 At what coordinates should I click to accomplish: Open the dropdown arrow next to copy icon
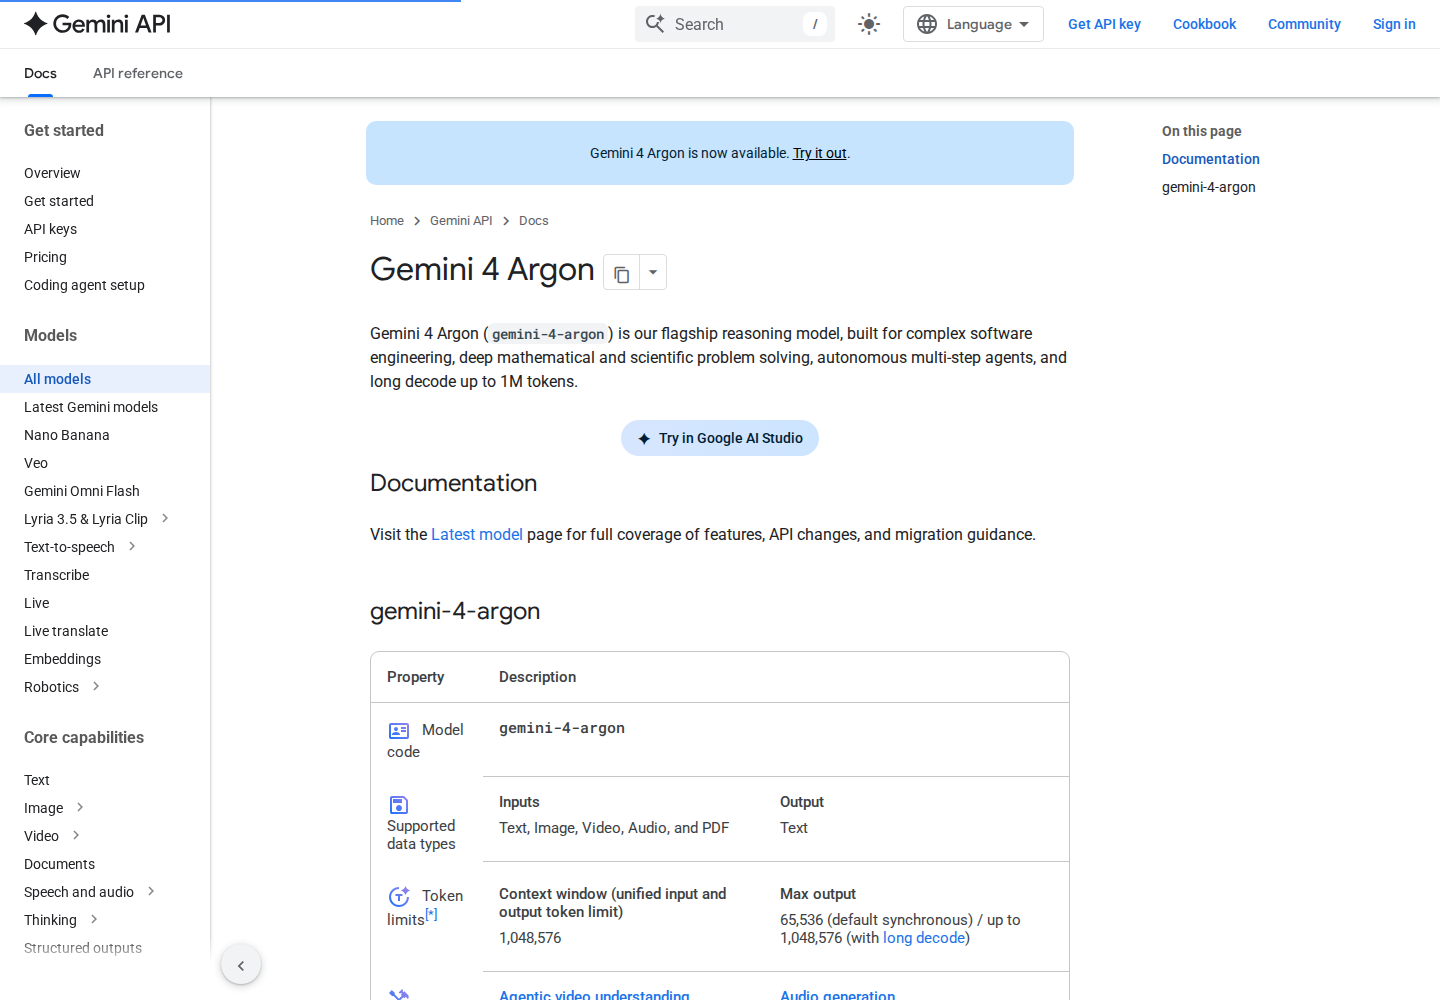[x=653, y=272]
